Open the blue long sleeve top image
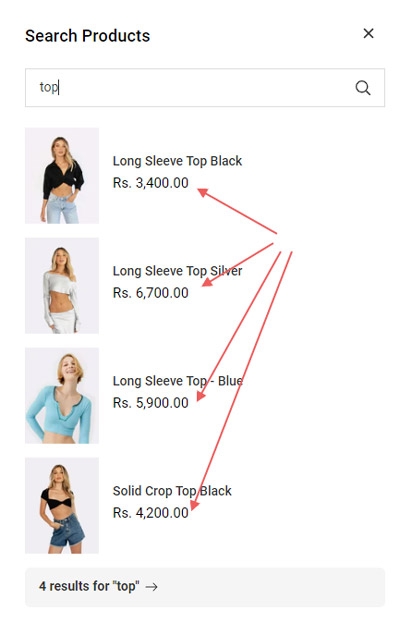Image resolution: width=400 pixels, height=623 pixels. (62, 396)
